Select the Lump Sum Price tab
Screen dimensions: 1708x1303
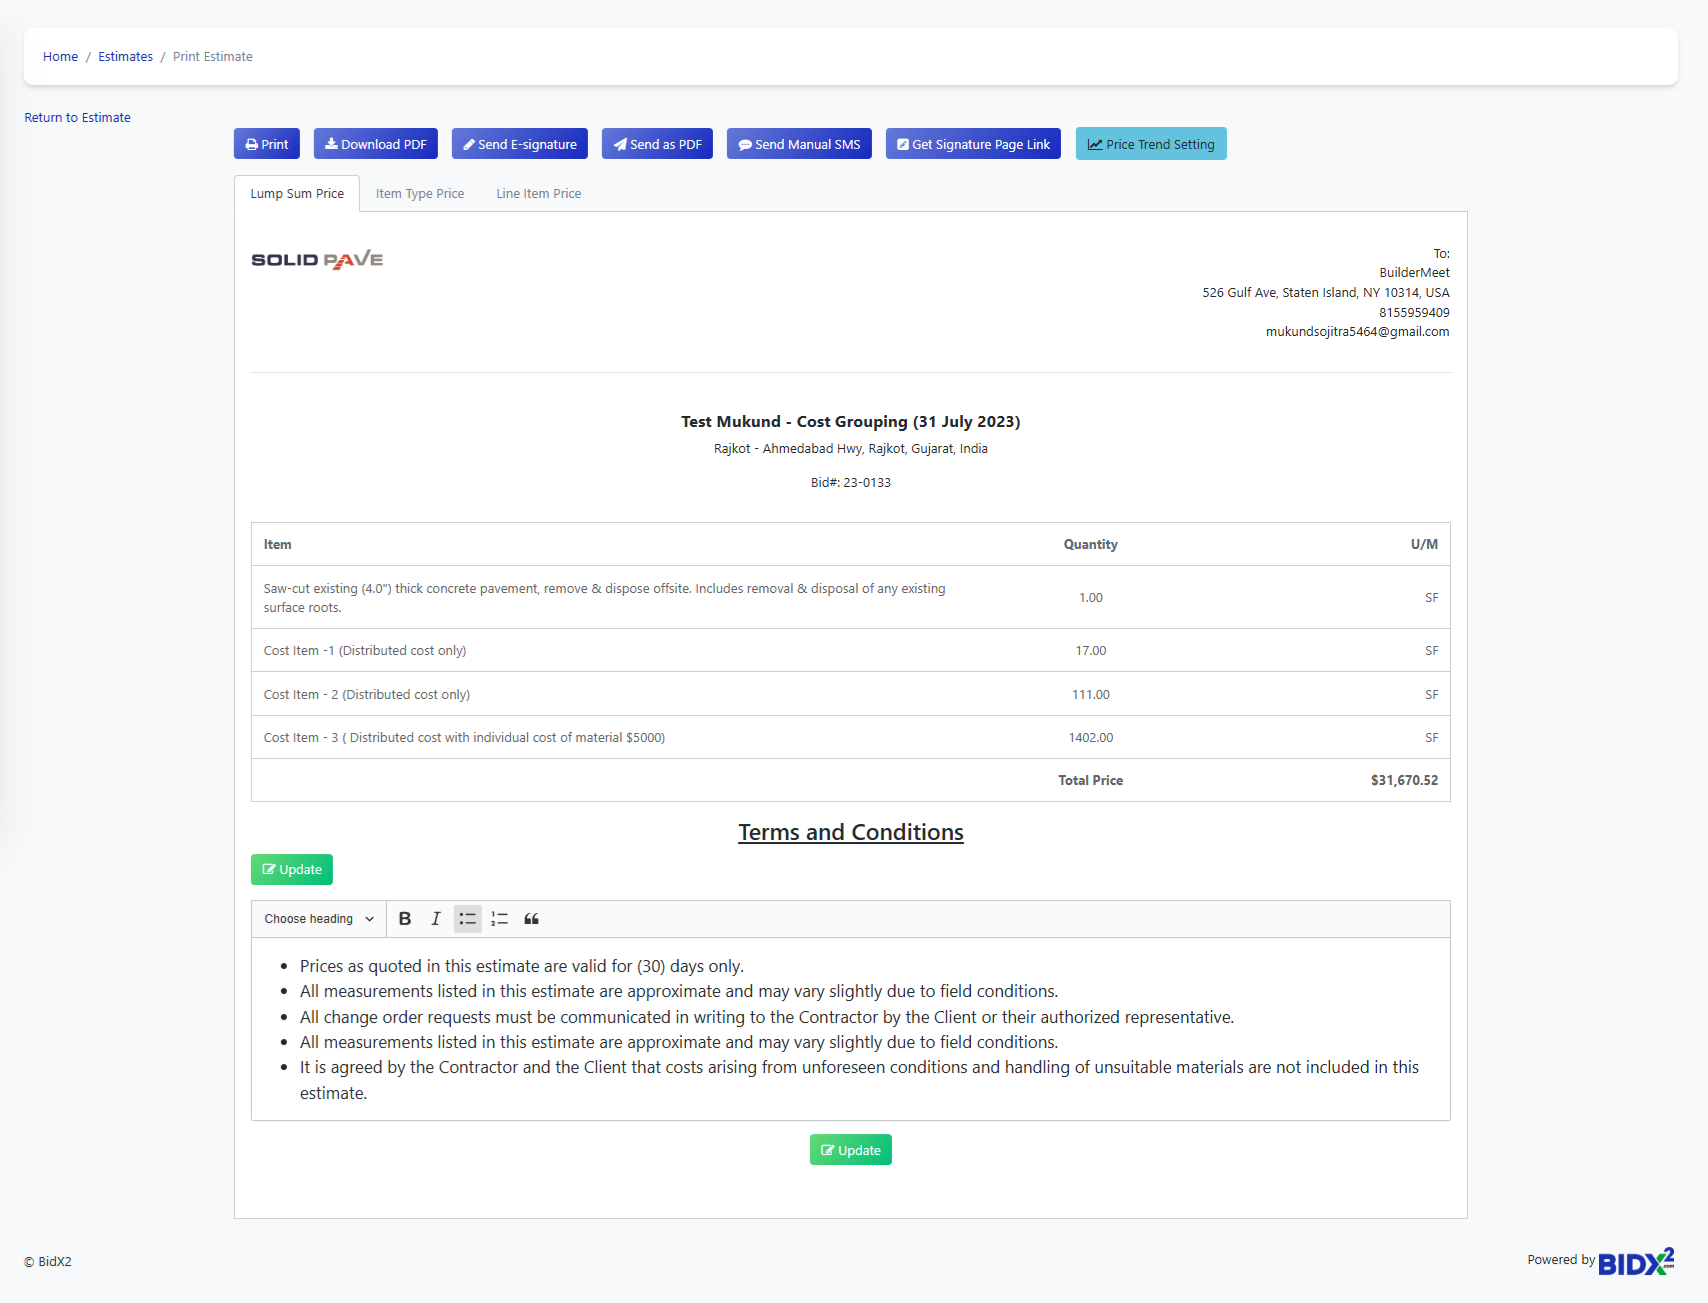297,194
